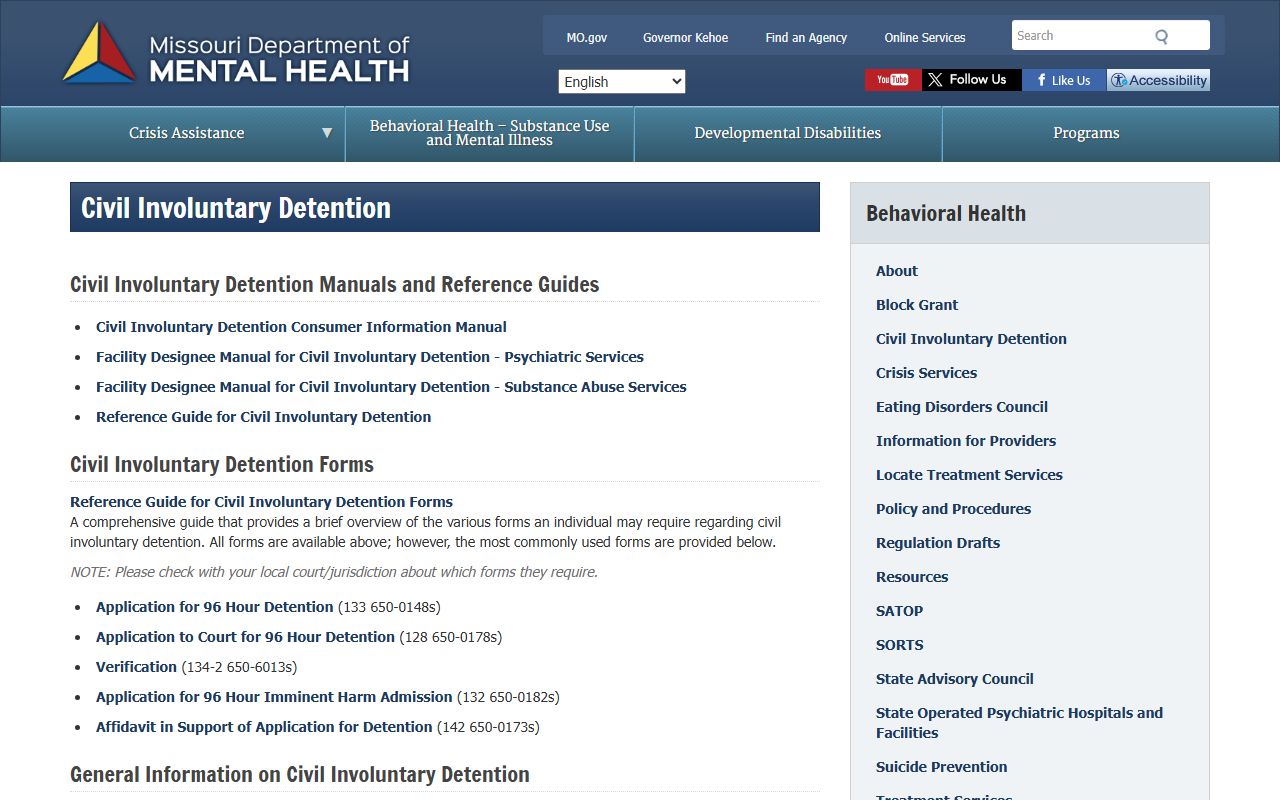
Task: Open Facility Designee Manual for Substance Abuse Services
Action: (x=391, y=387)
